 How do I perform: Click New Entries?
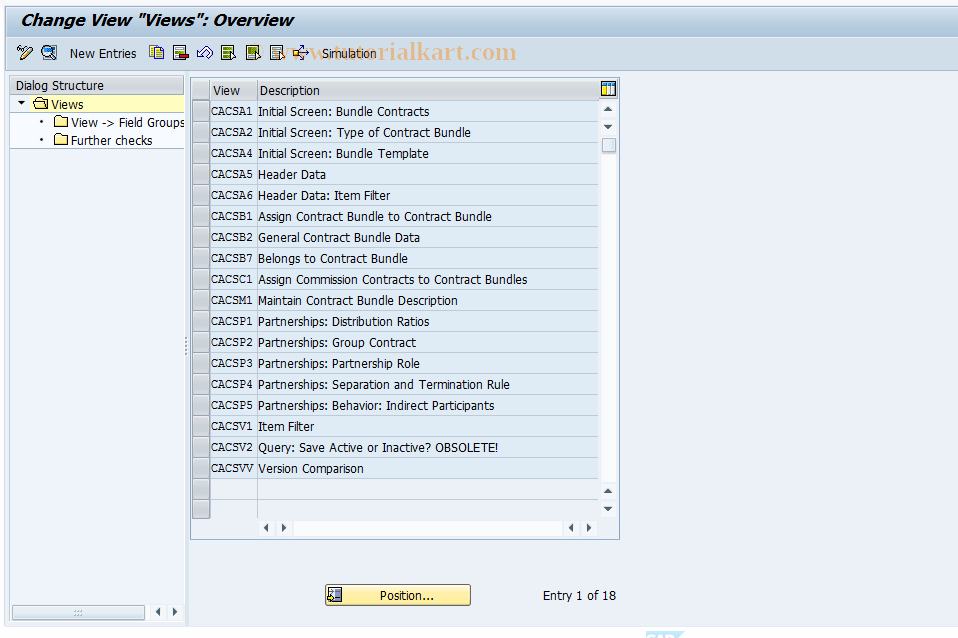tap(103, 53)
